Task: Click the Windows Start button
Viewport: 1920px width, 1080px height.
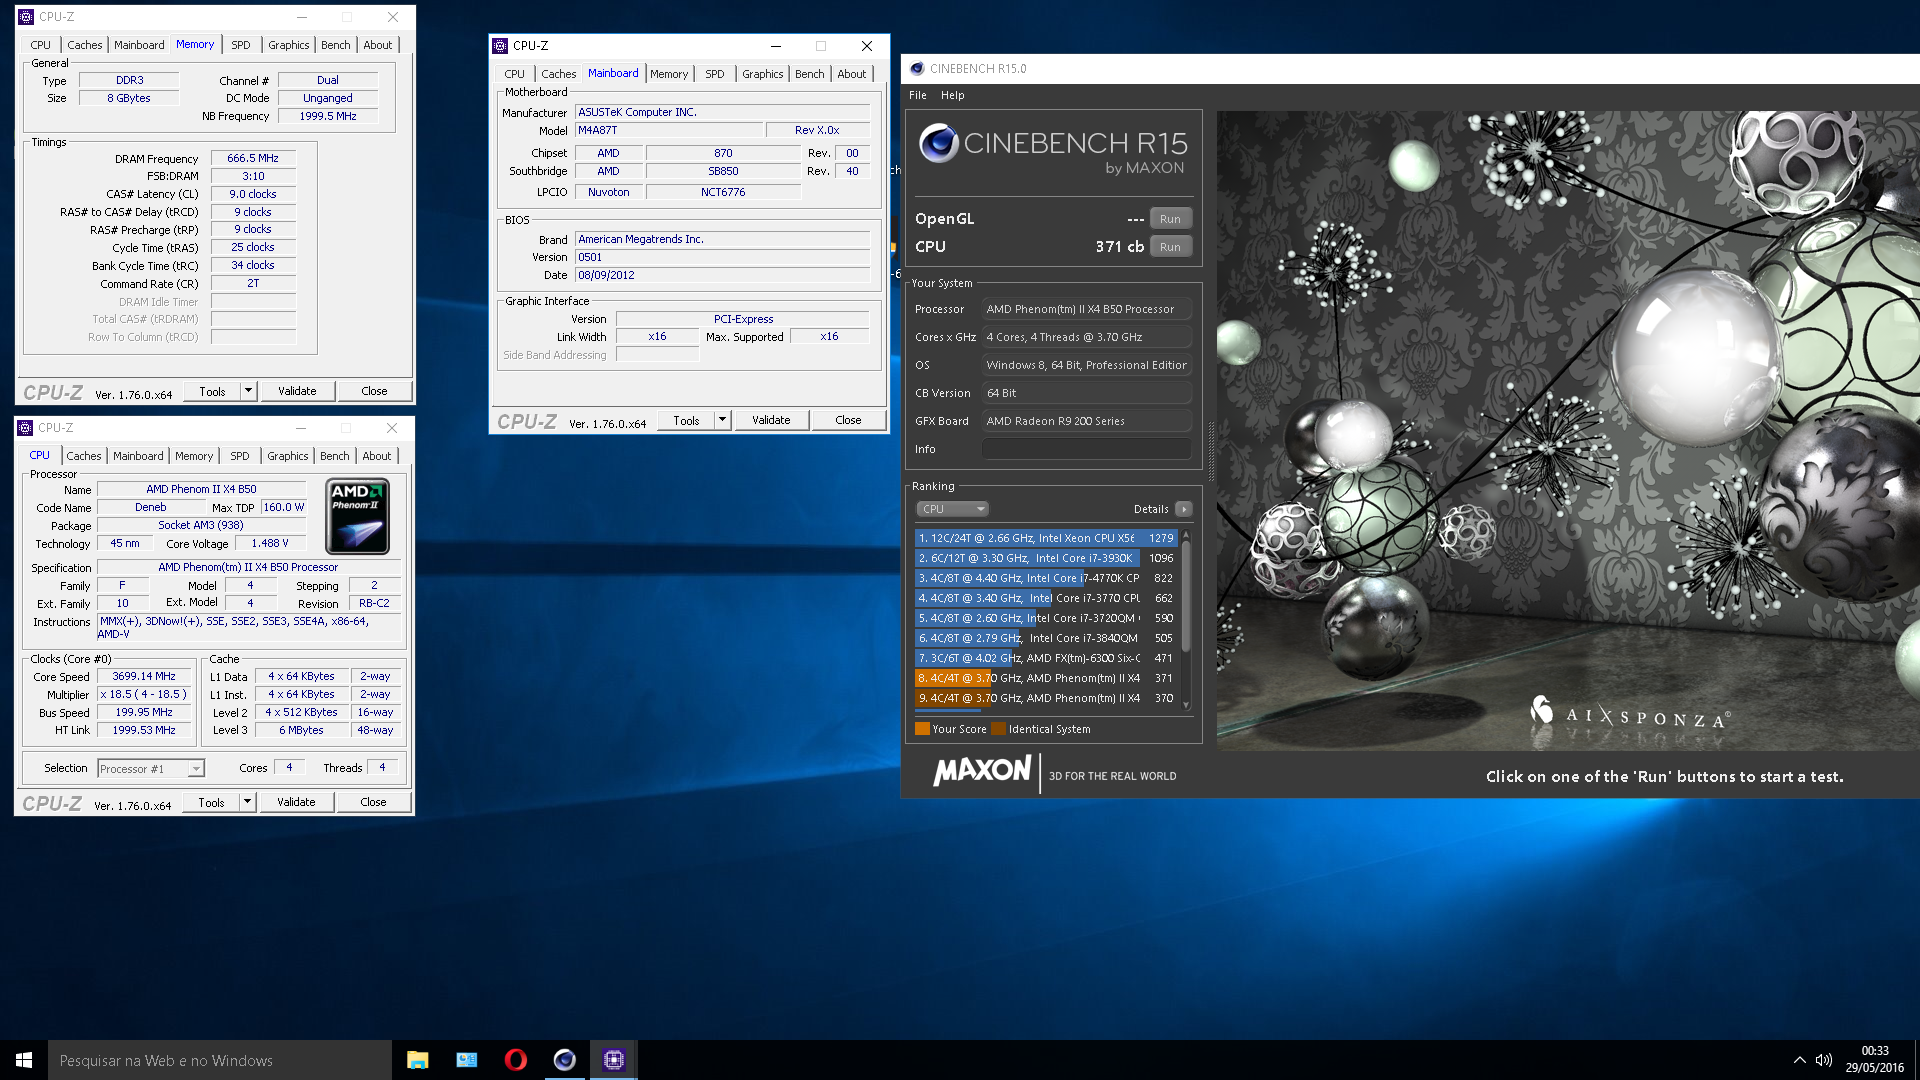Action: (x=24, y=1060)
